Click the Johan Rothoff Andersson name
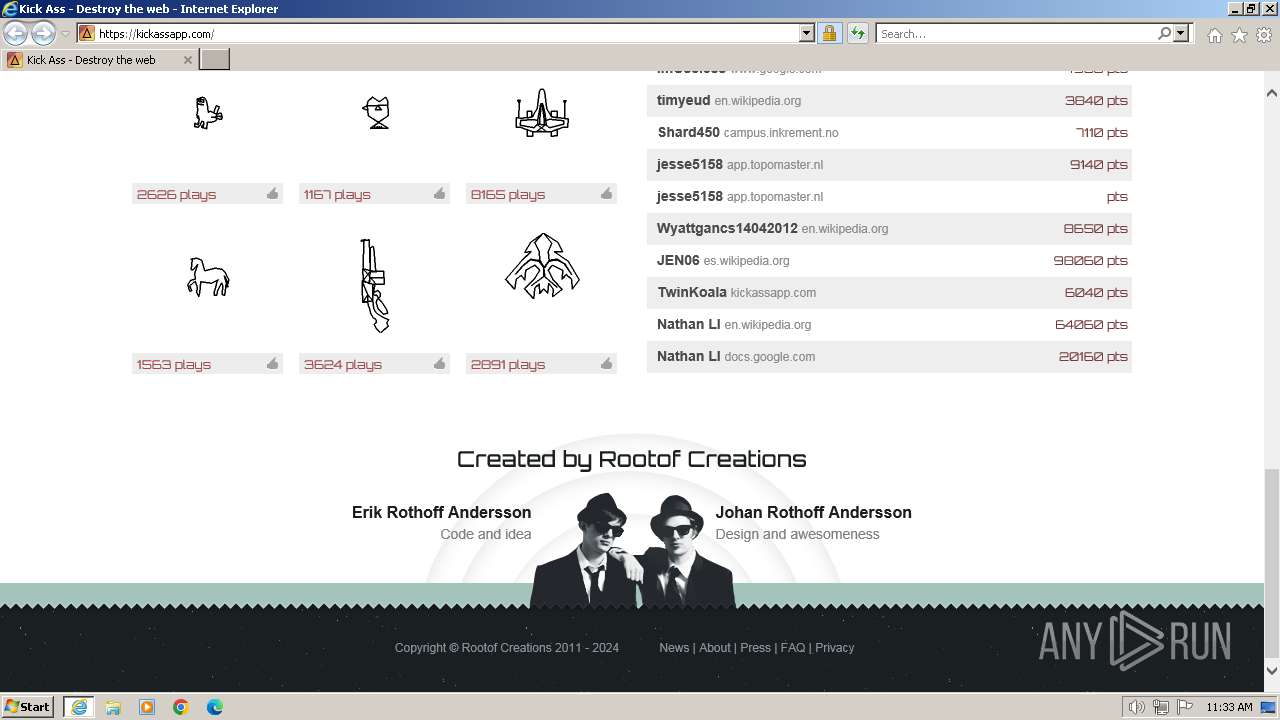The width and height of the screenshot is (1280, 720). click(x=813, y=512)
